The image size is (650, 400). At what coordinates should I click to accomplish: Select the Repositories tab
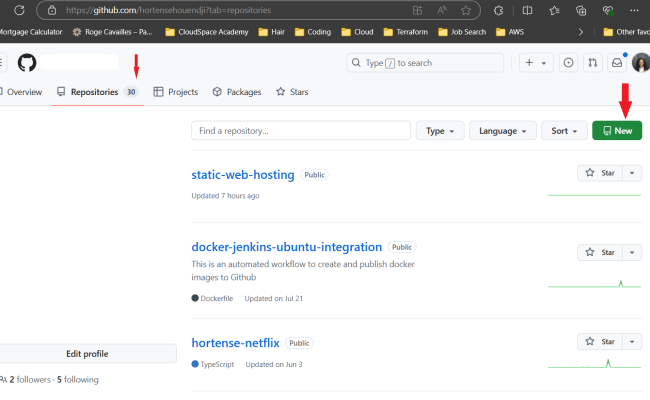[x=97, y=92]
